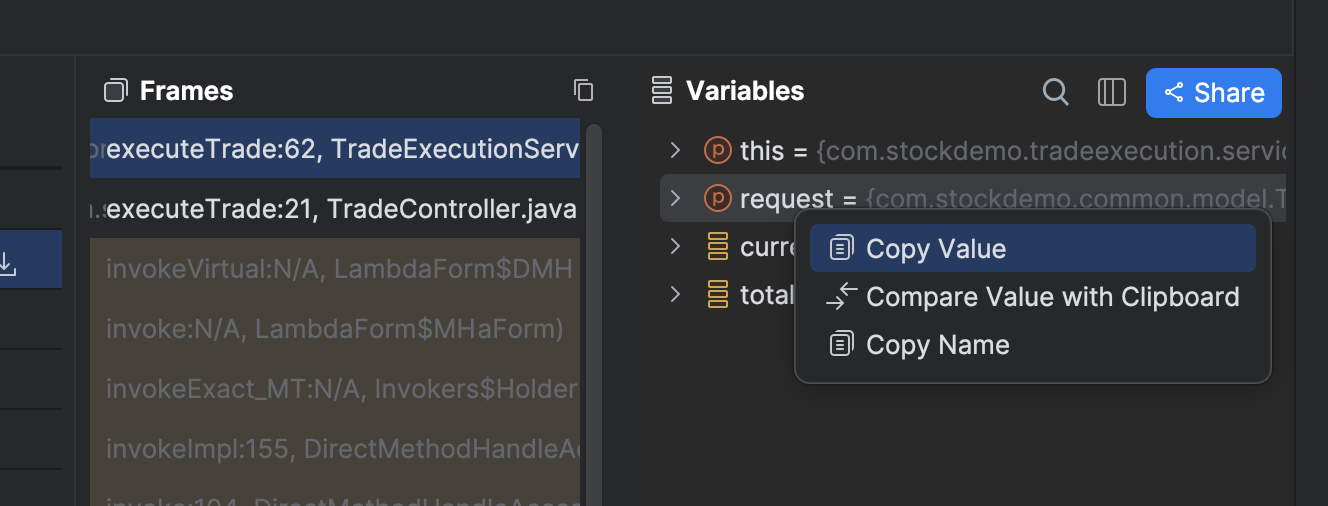Viewport: 1328px width, 506px height.
Task: Click the download icon on left edge
Action: (7, 264)
